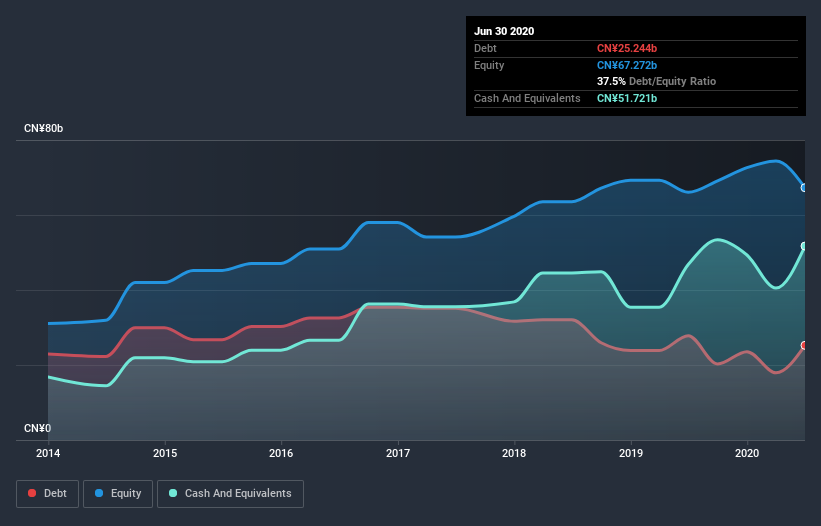Viewport: 821px width, 526px height.
Task: Select the blue Equity endpoint marker
Action: point(804,187)
